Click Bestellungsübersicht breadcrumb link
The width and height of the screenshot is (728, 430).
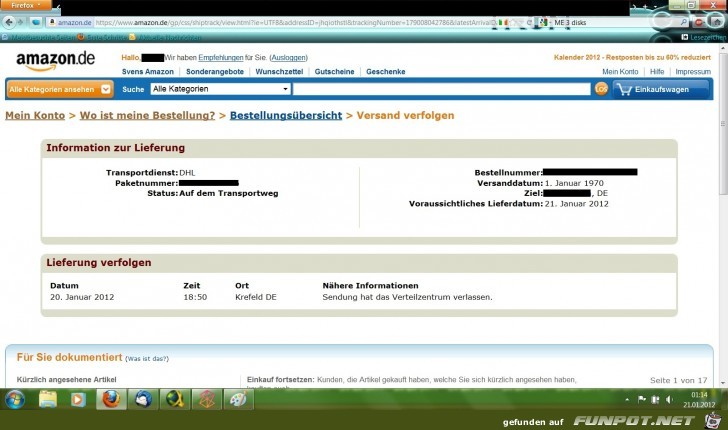tap(286, 115)
